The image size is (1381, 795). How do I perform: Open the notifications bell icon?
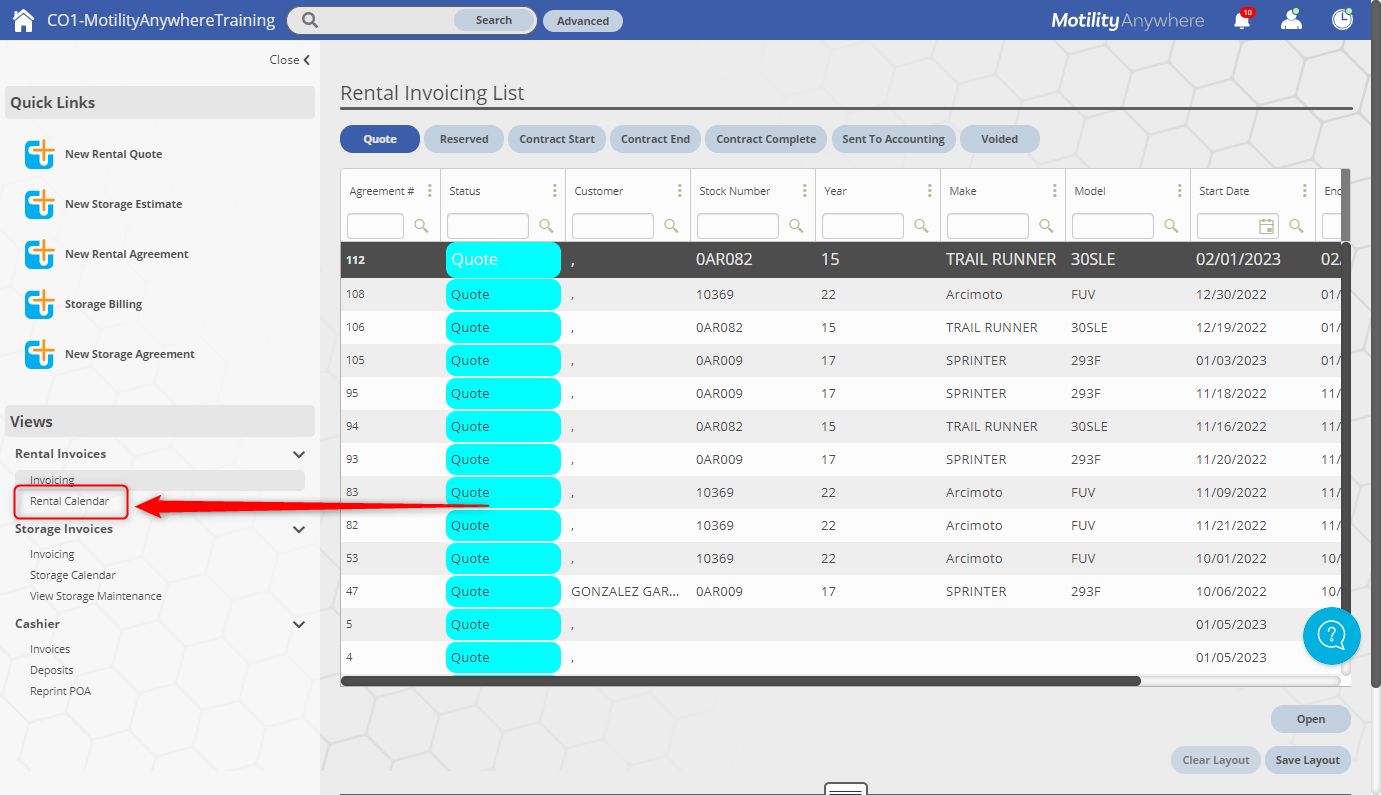[1242, 20]
